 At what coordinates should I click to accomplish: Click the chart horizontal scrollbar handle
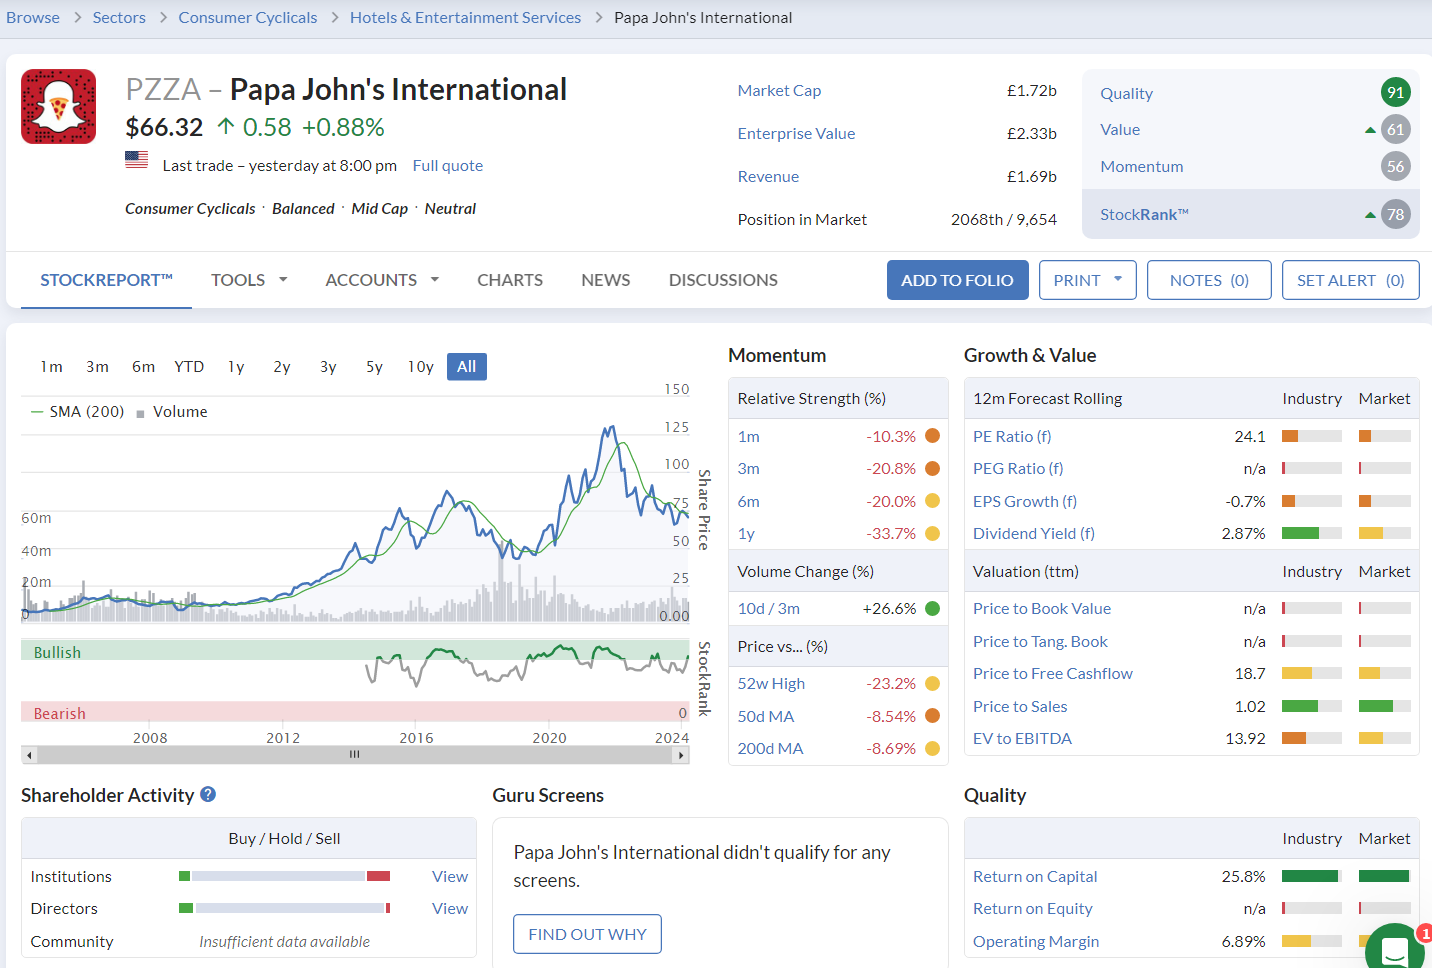pos(355,755)
